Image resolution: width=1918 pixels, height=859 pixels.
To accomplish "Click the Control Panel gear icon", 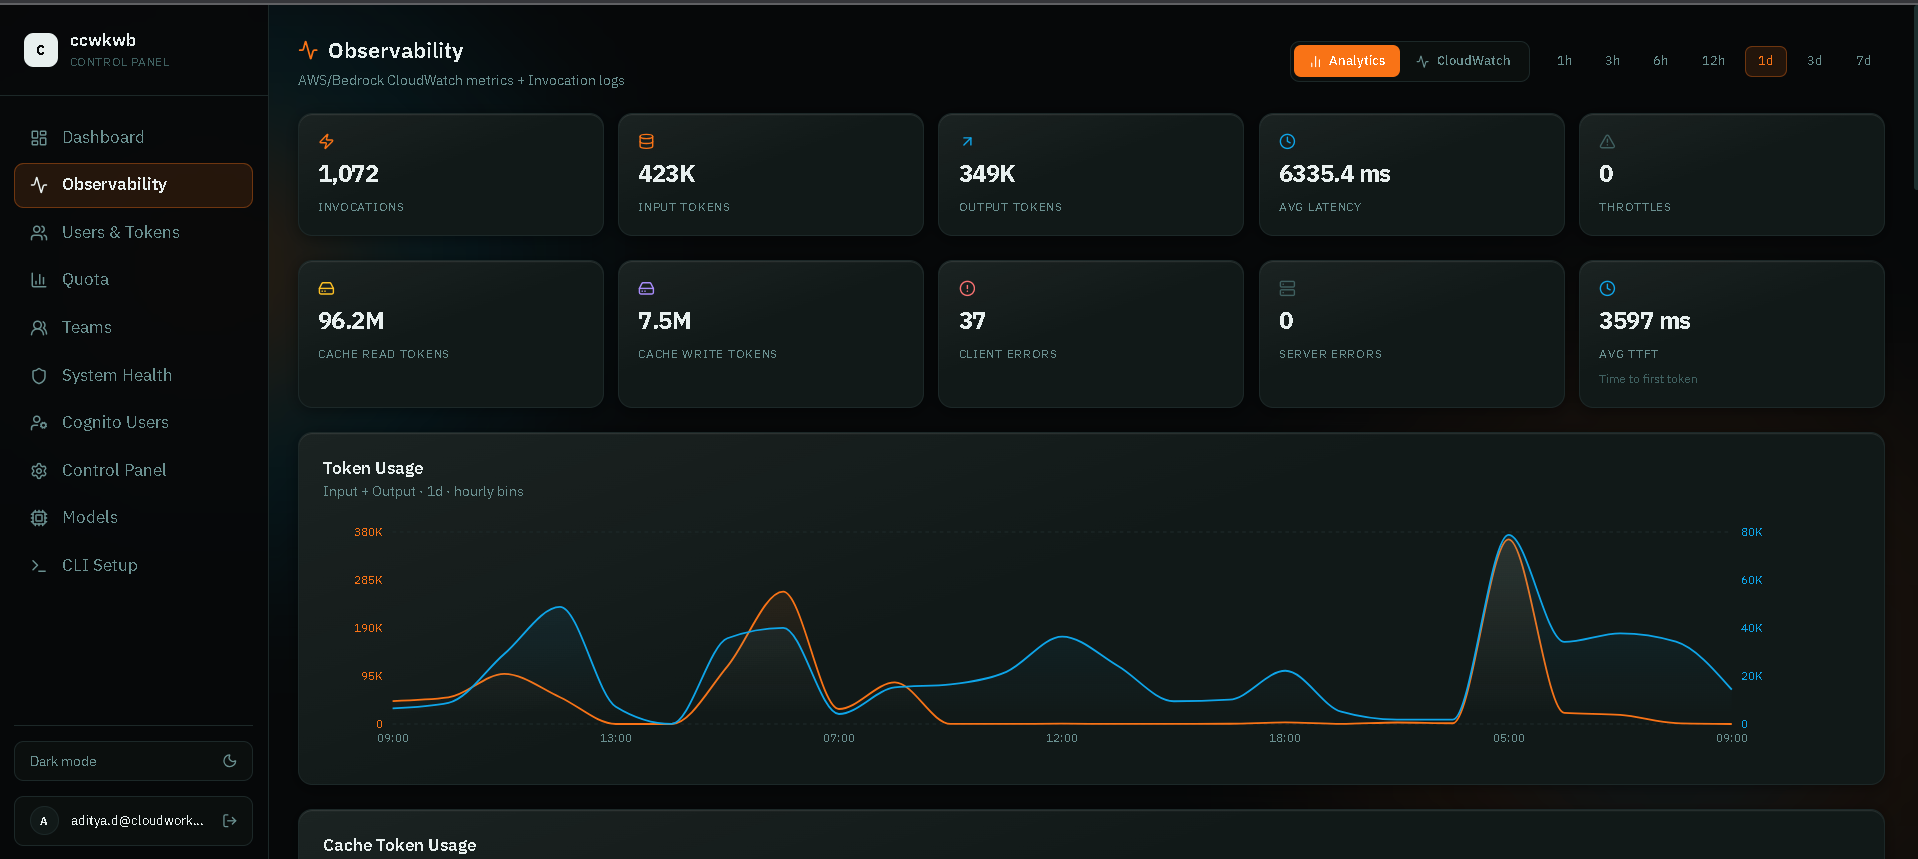I will [x=39, y=471].
